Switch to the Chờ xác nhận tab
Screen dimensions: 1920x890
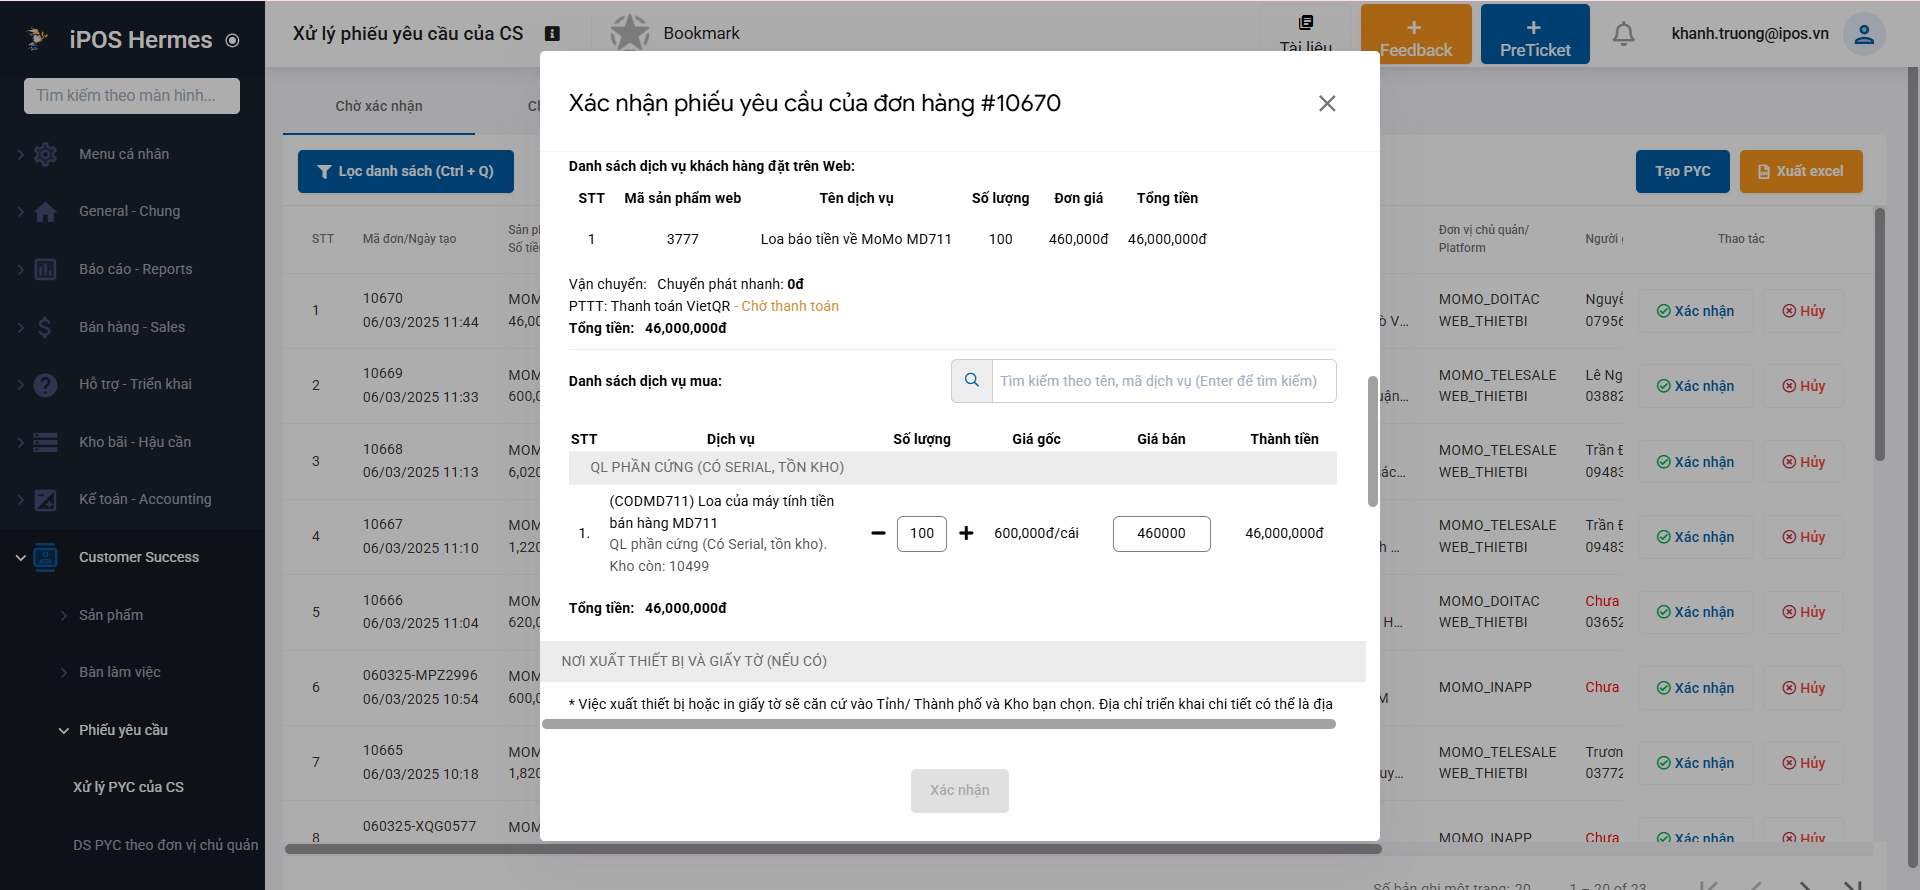coord(379,106)
